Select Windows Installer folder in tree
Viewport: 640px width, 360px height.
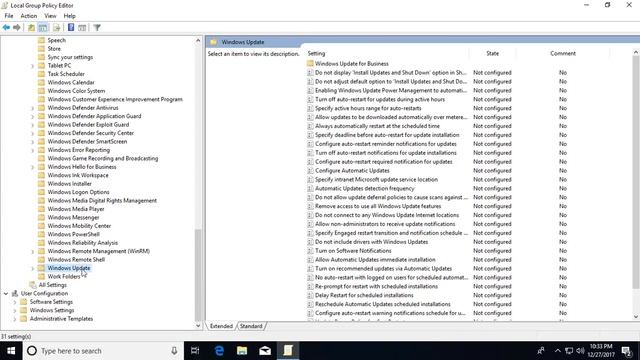tap(69, 184)
